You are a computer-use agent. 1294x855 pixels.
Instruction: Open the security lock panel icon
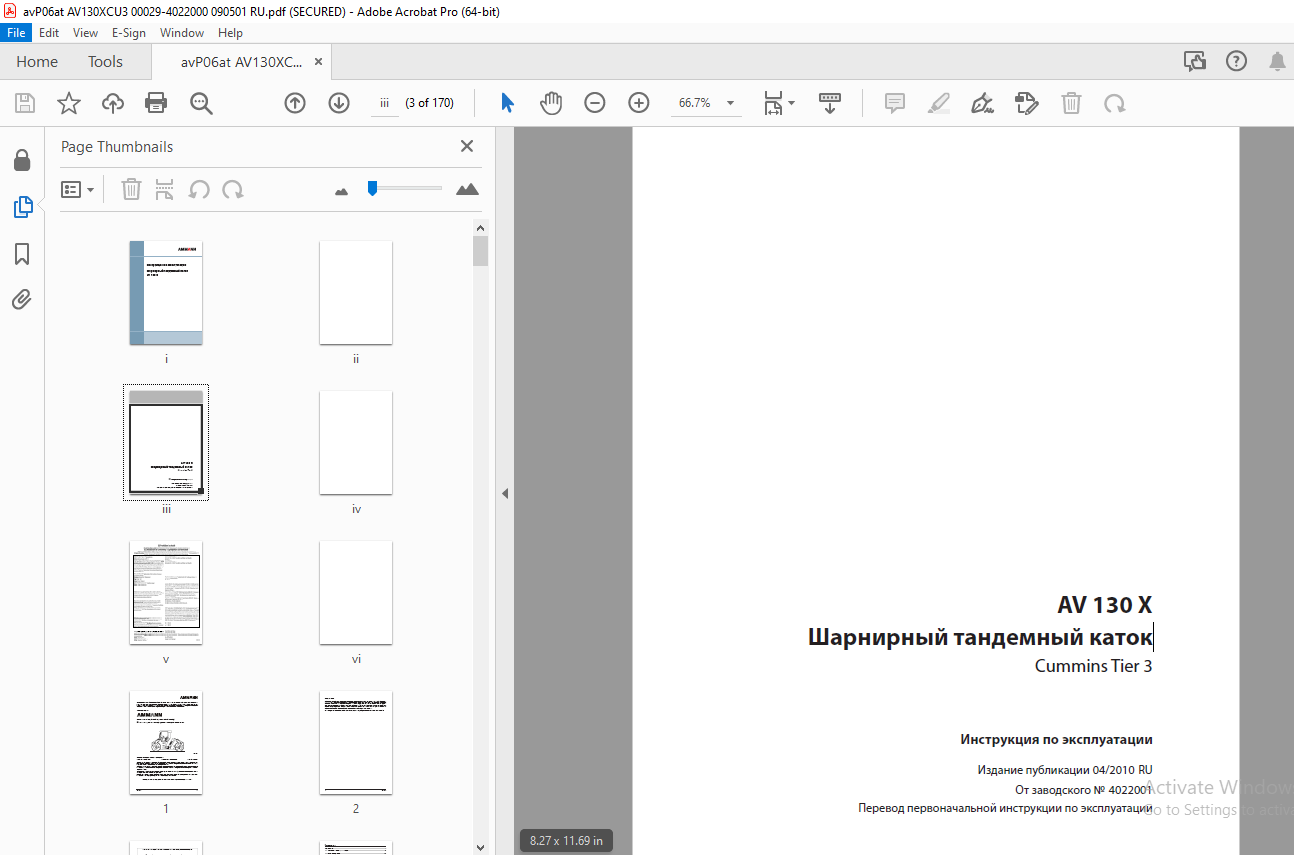tap(22, 160)
